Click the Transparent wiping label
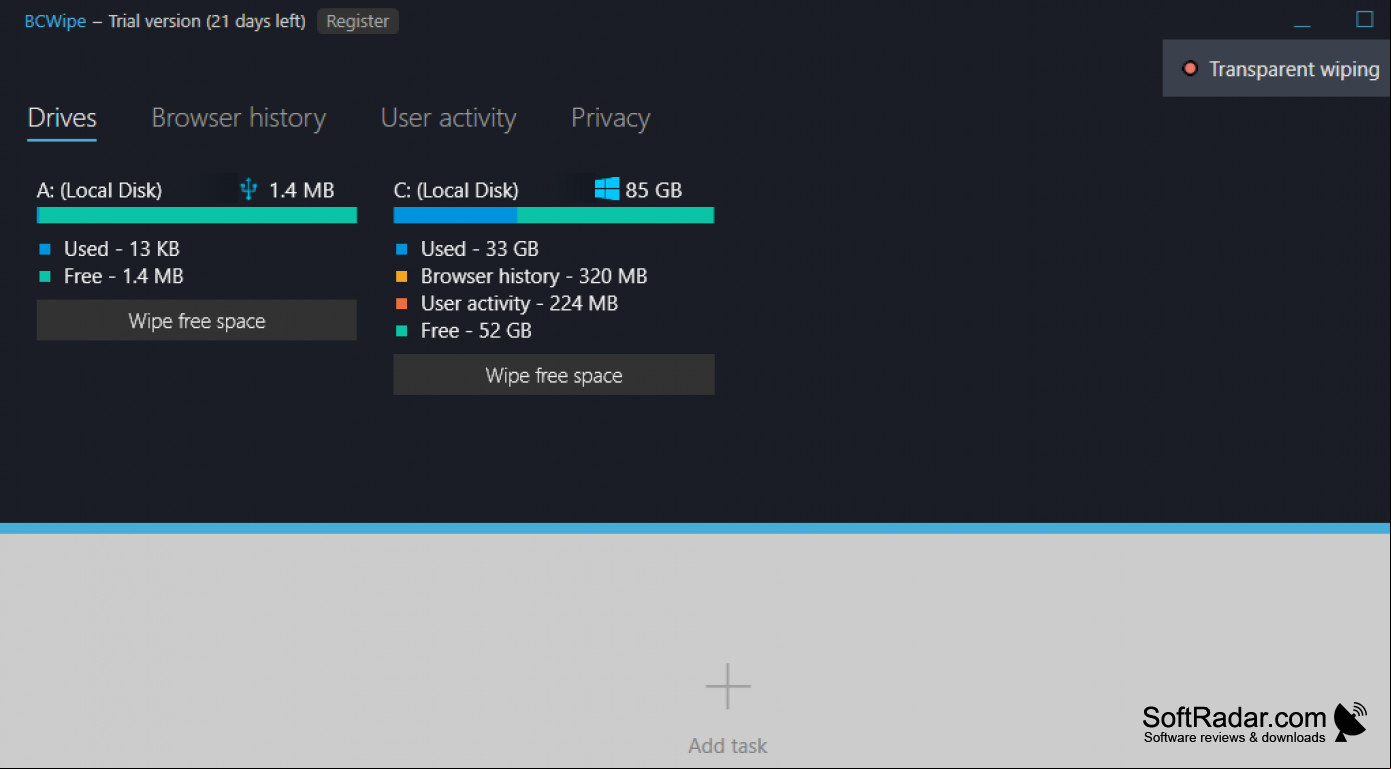Image resolution: width=1391 pixels, height=769 pixels. point(1294,69)
